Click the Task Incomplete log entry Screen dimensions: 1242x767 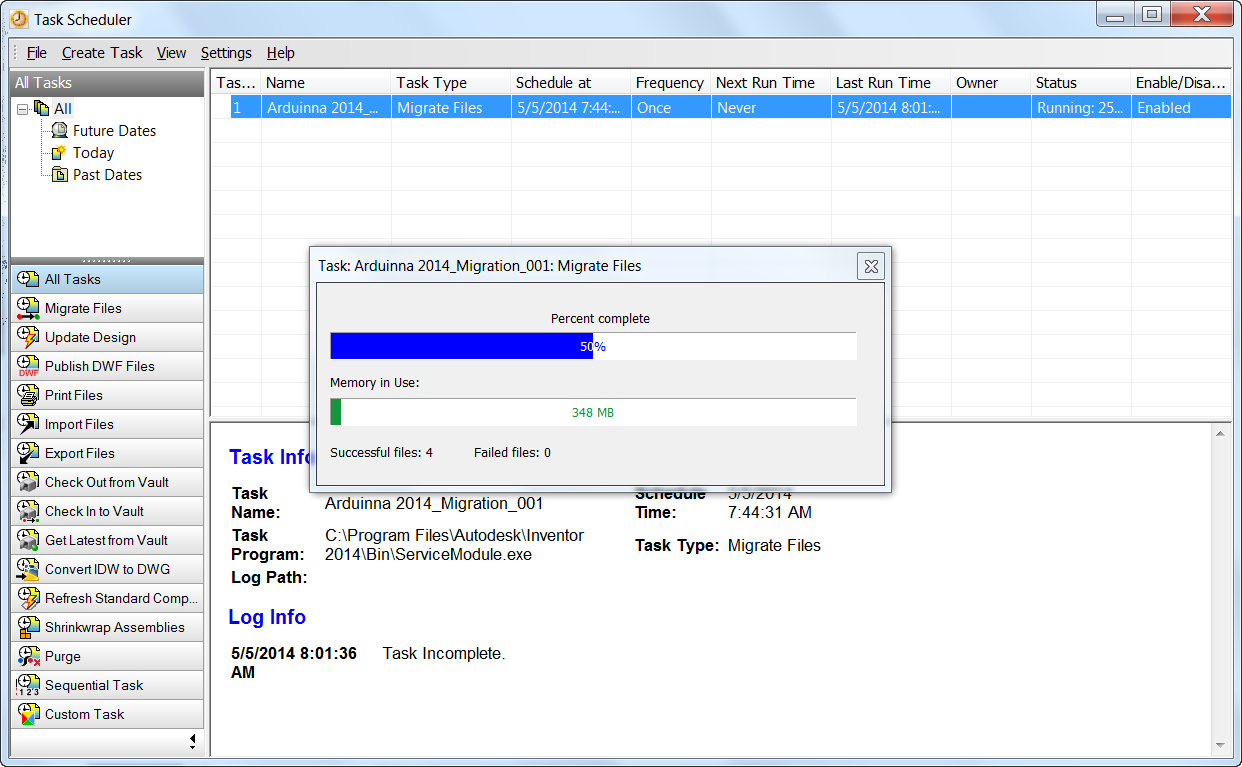click(444, 653)
